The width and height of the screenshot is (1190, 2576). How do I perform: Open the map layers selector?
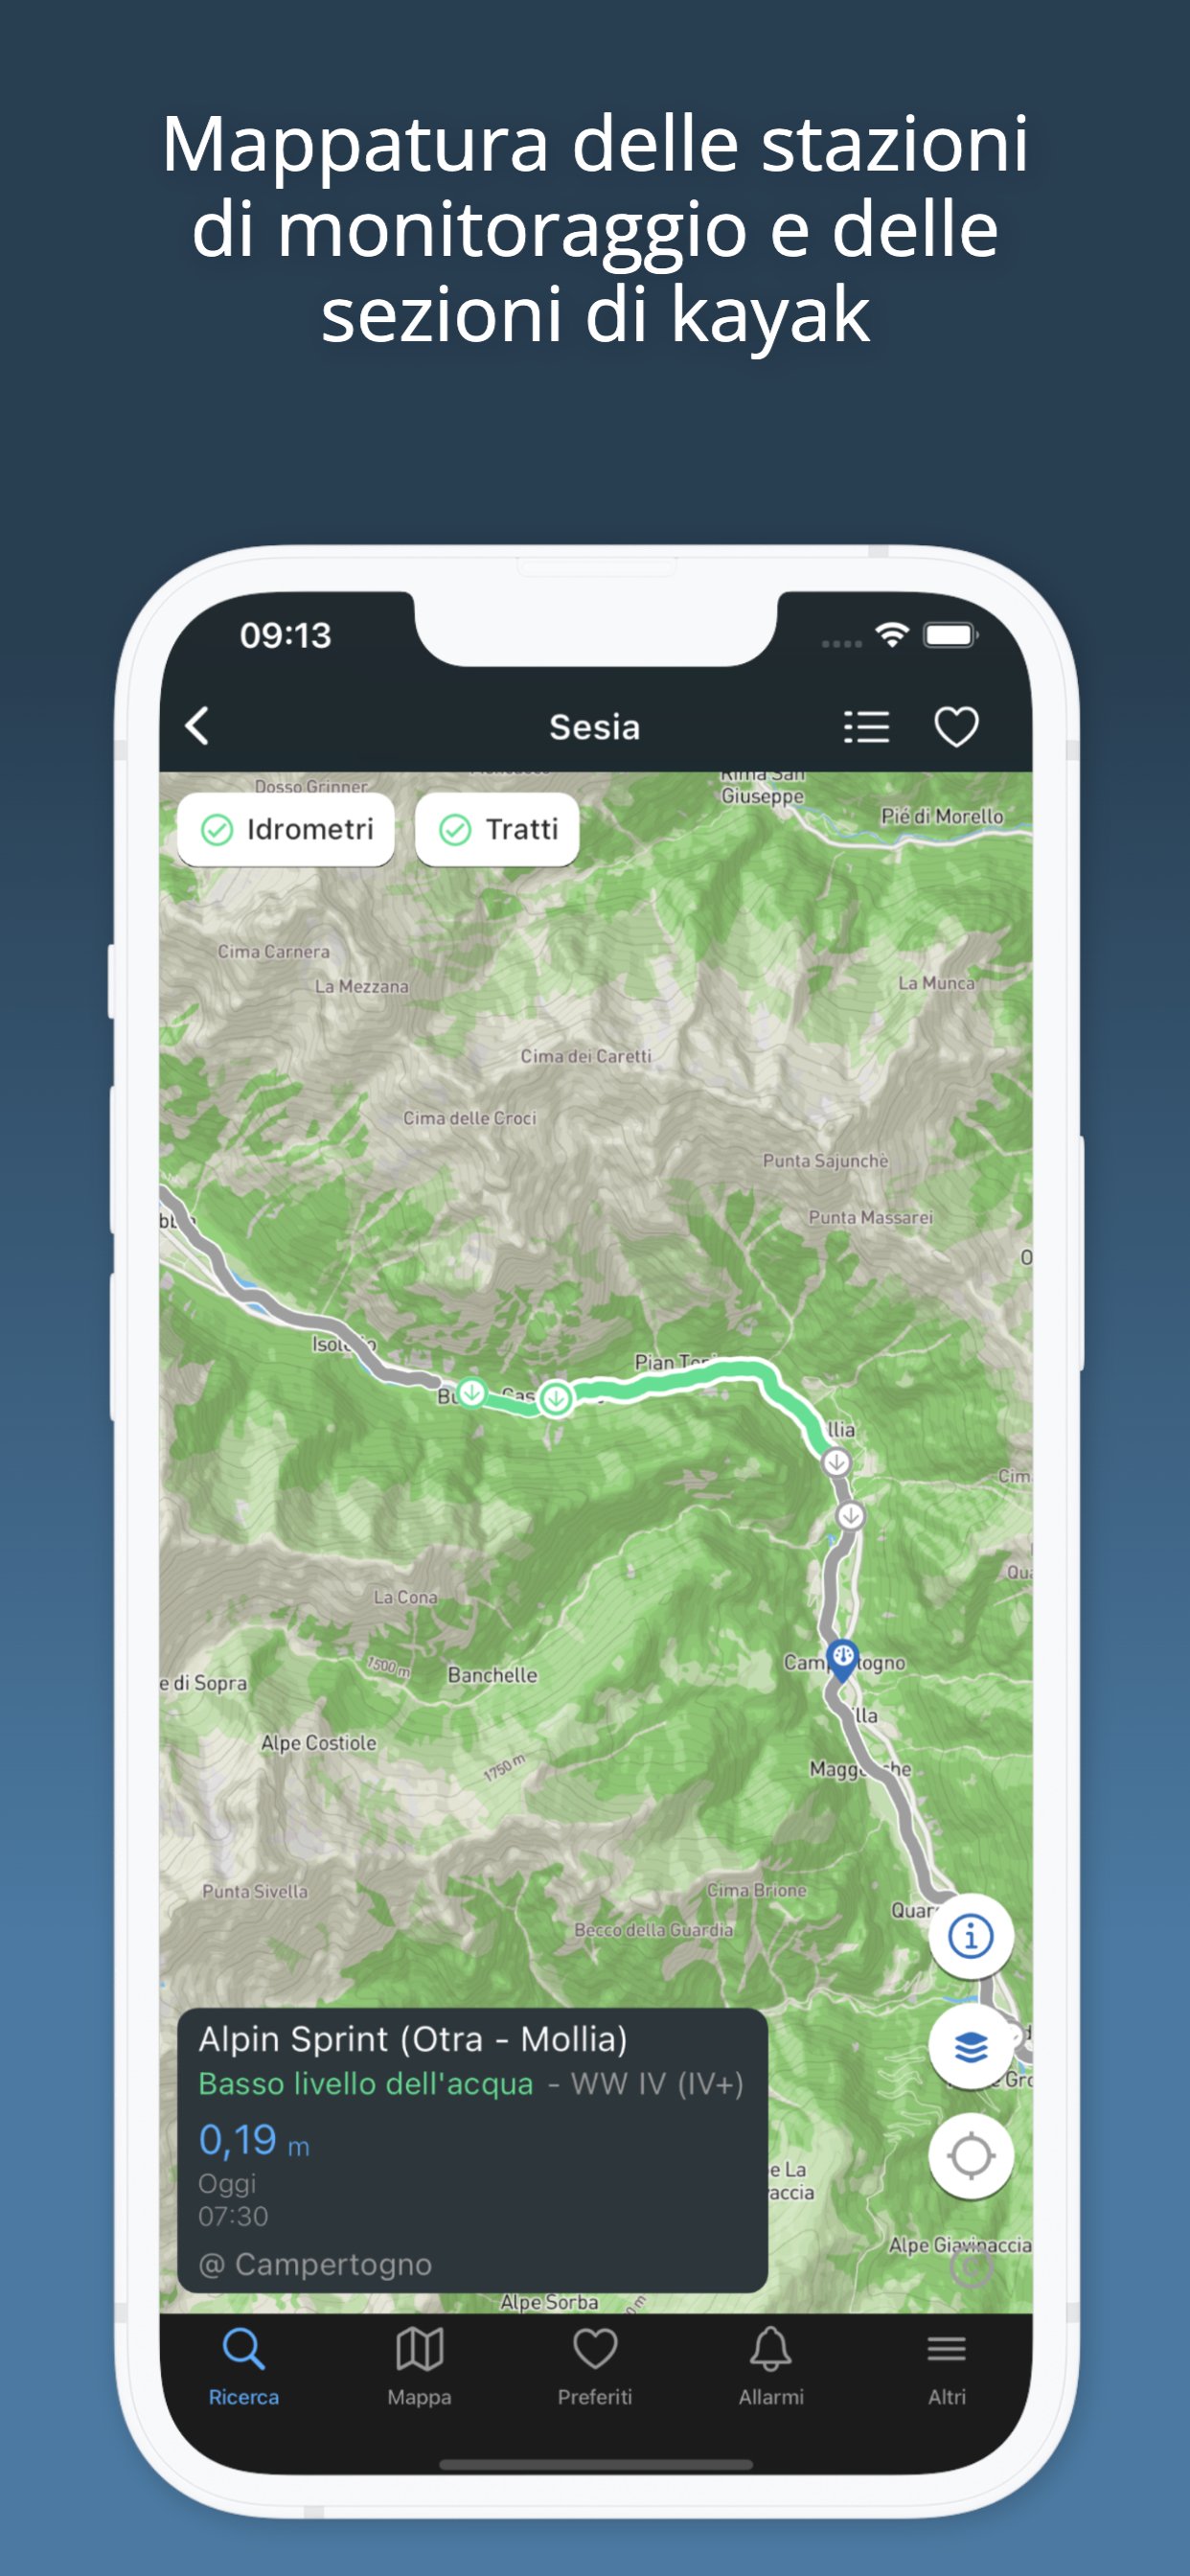pyautogui.click(x=970, y=2046)
